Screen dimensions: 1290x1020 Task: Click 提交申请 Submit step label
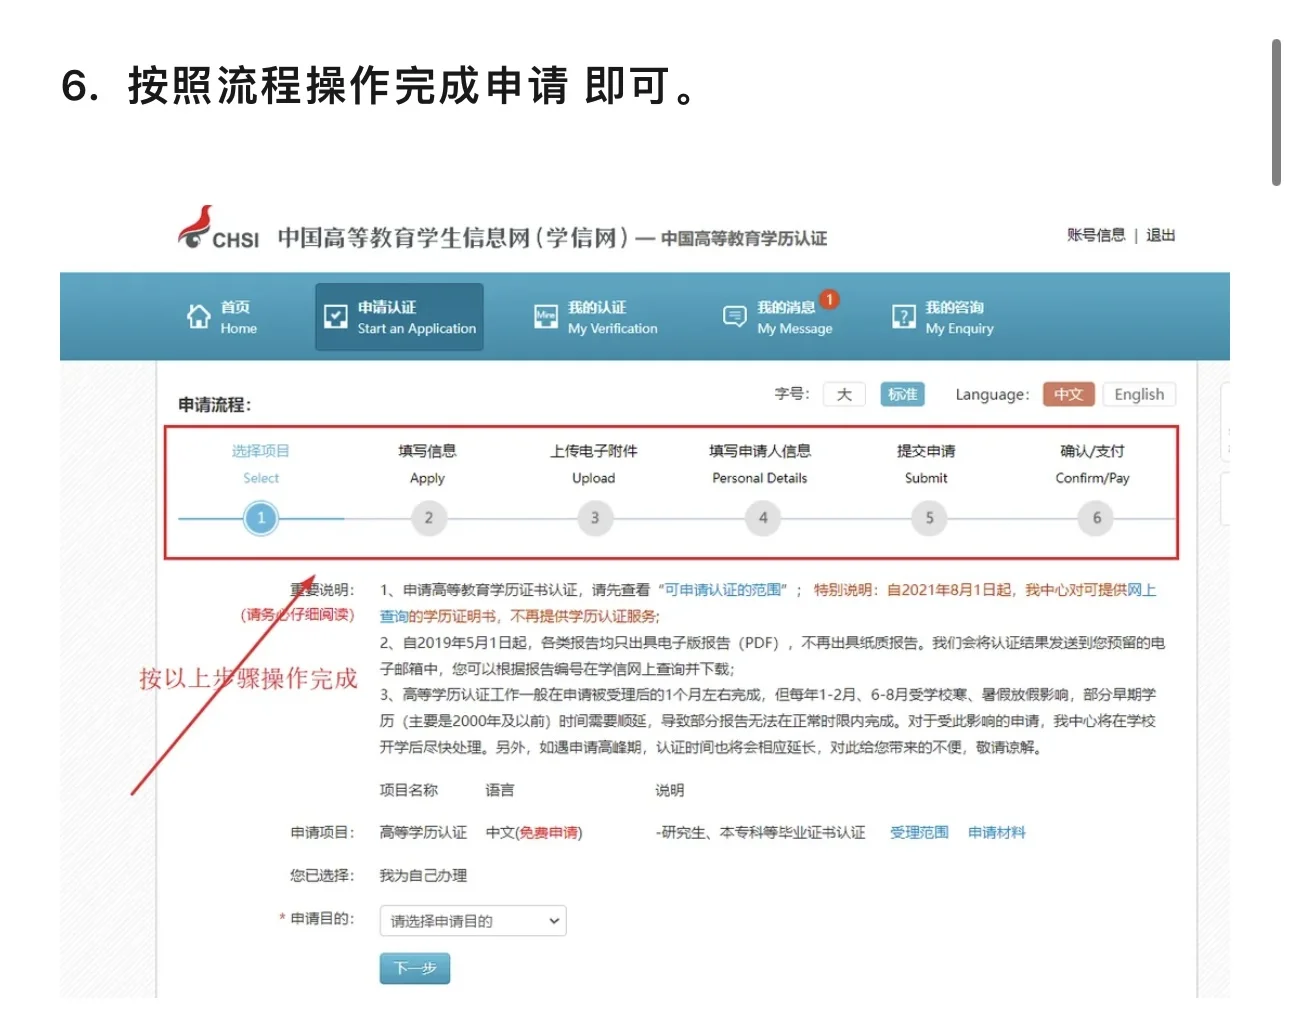click(x=926, y=464)
